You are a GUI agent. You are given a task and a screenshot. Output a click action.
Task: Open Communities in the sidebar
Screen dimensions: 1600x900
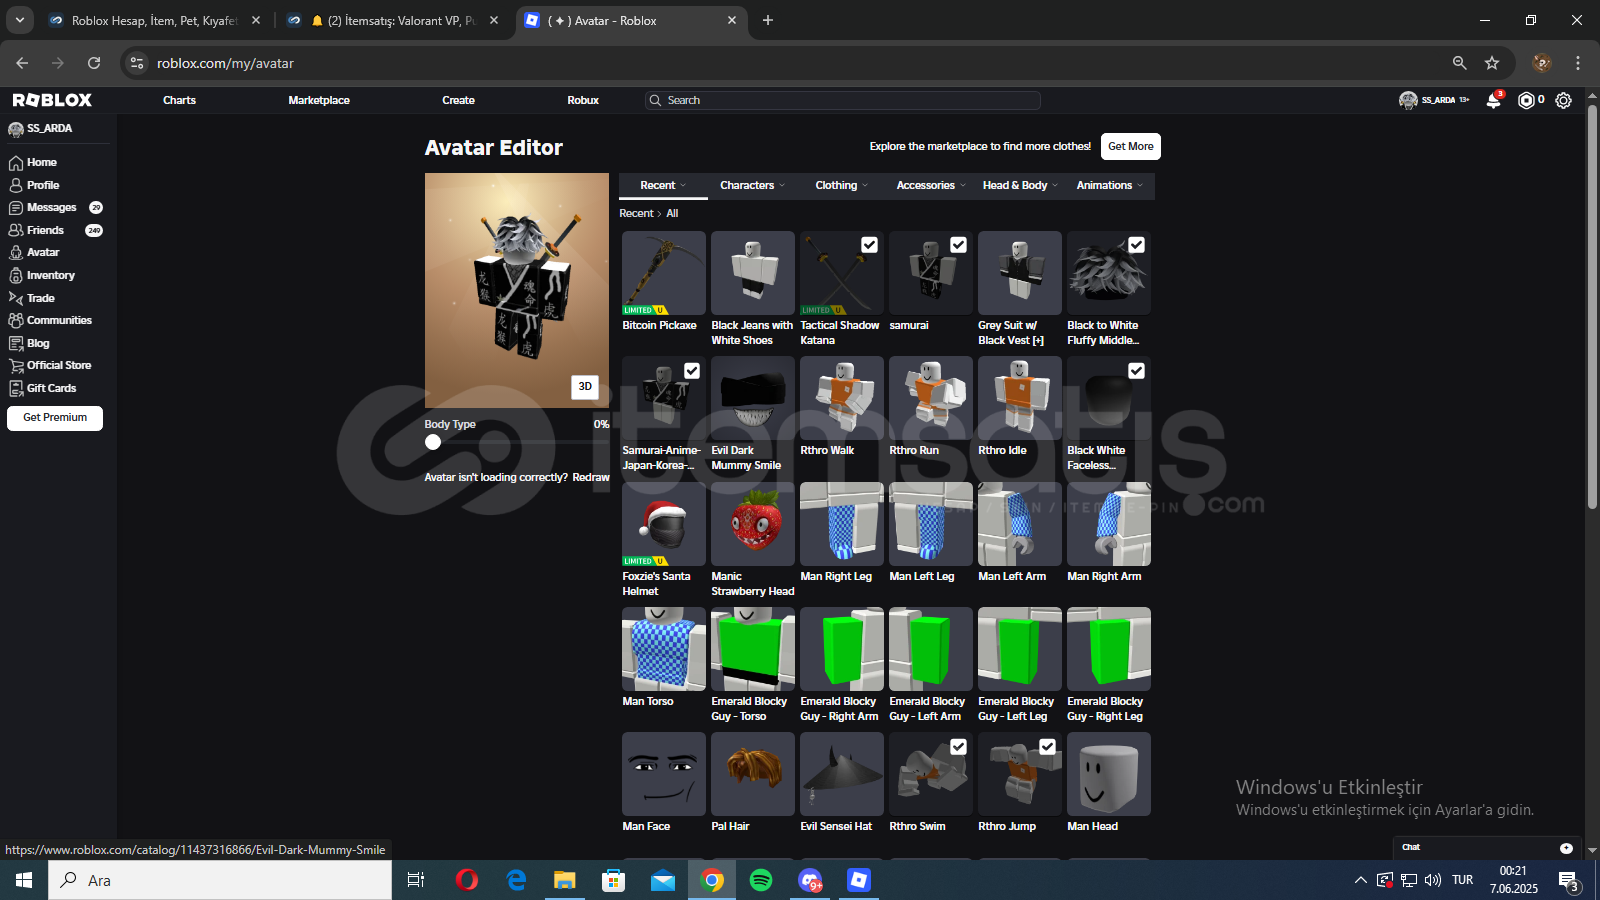click(59, 320)
